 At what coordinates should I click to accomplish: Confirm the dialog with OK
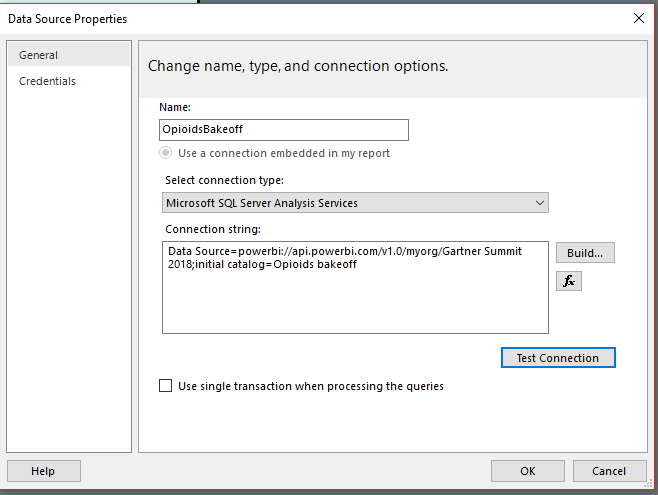[527, 471]
